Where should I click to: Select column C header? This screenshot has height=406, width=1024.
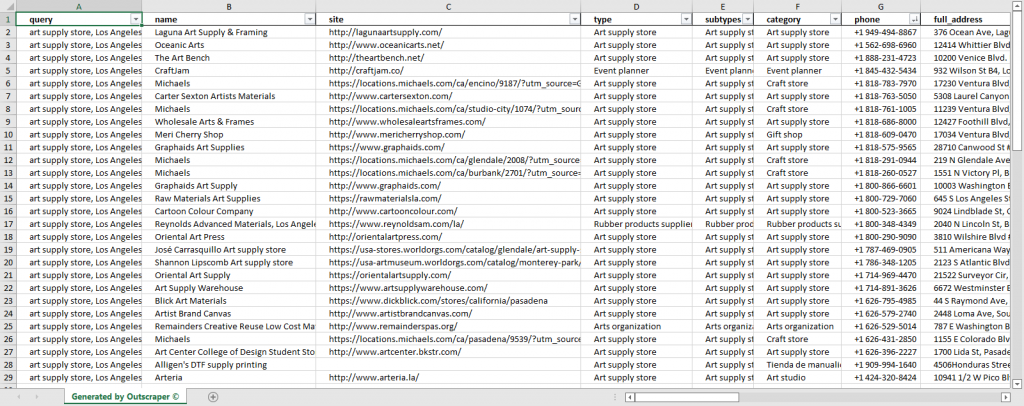[x=448, y=6]
